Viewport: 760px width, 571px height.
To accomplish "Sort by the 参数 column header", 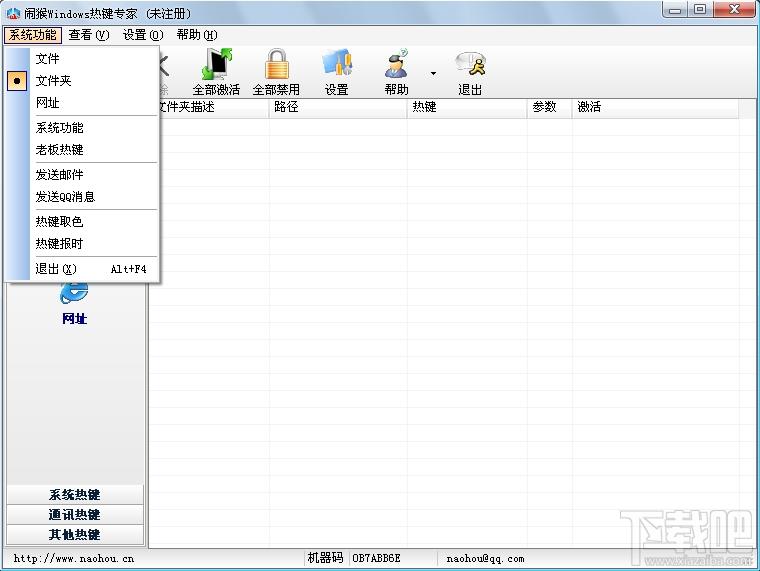I will coord(550,107).
